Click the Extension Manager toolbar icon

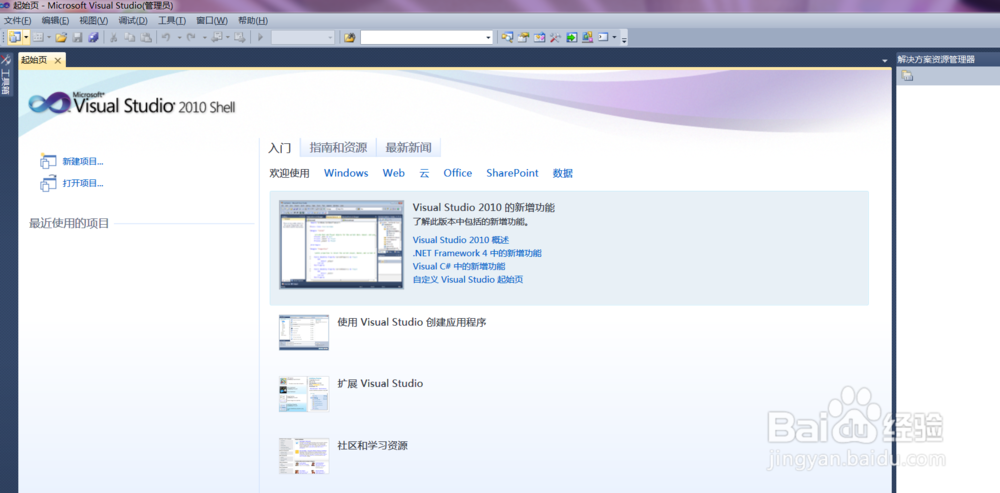point(587,38)
